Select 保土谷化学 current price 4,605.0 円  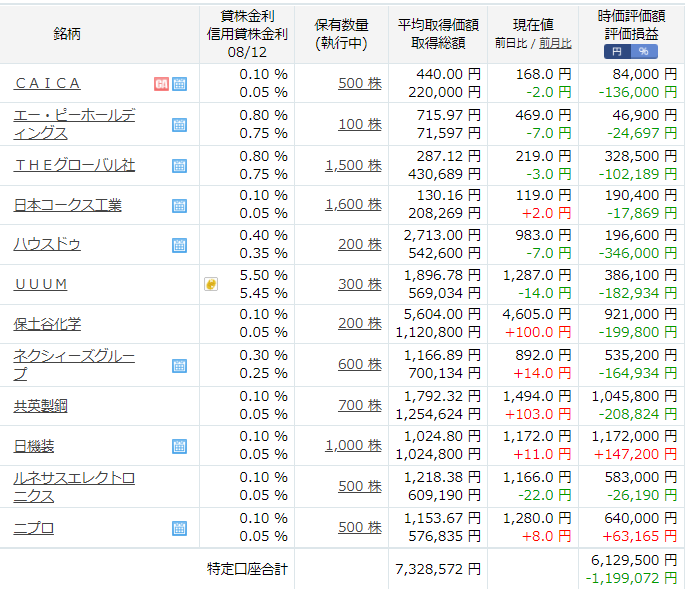pyautogui.click(x=537, y=314)
